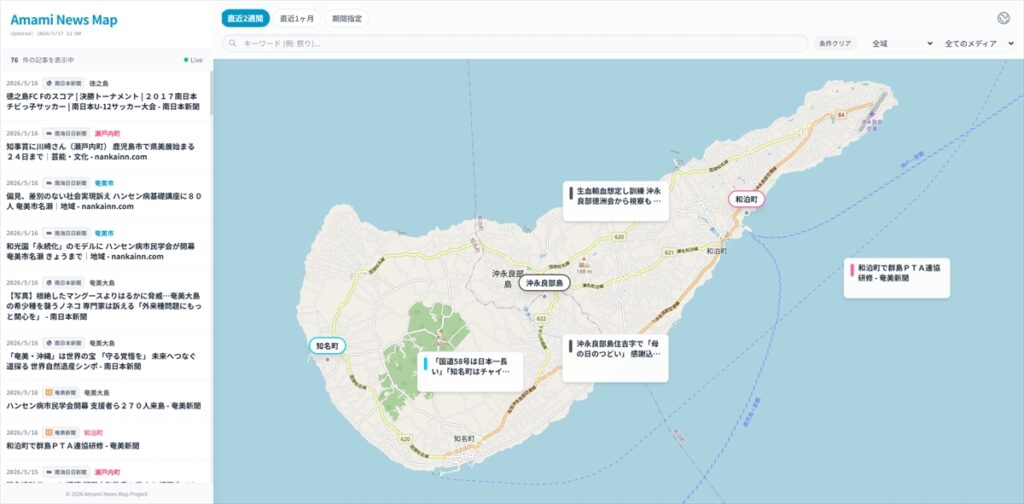Expand the 全域 area dropdown
This screenshot has width=1024, height=504.
pyautogui.click(x=902, y=44)
